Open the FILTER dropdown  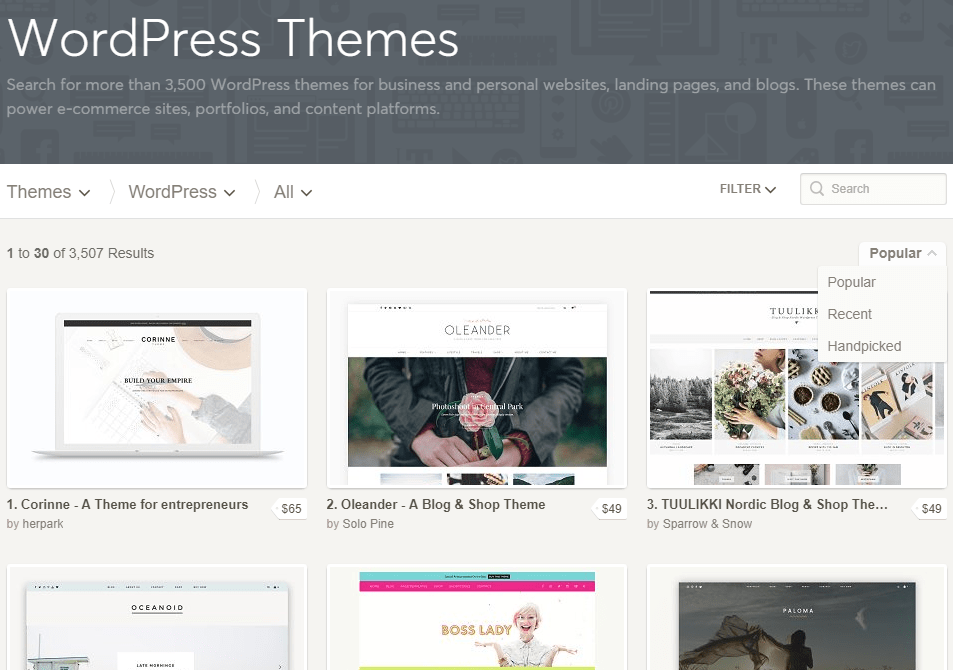point(748,189)
